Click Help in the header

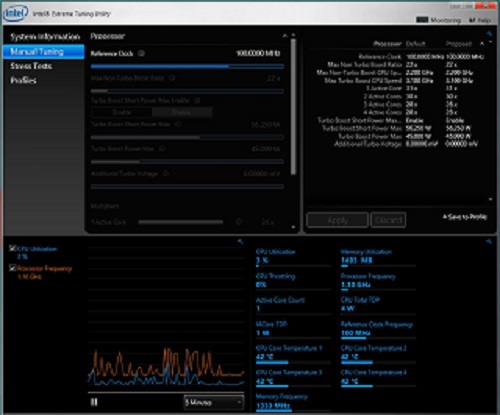tap(484, 20)
